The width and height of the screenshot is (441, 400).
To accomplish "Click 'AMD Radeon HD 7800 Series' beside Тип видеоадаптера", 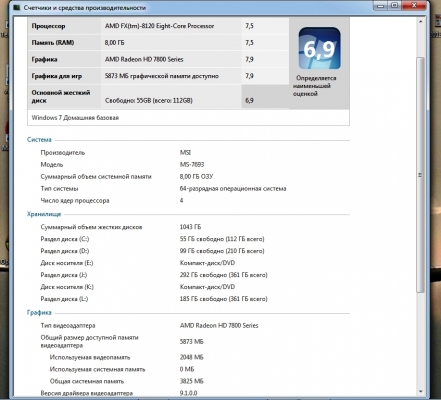I will point(219,326).
